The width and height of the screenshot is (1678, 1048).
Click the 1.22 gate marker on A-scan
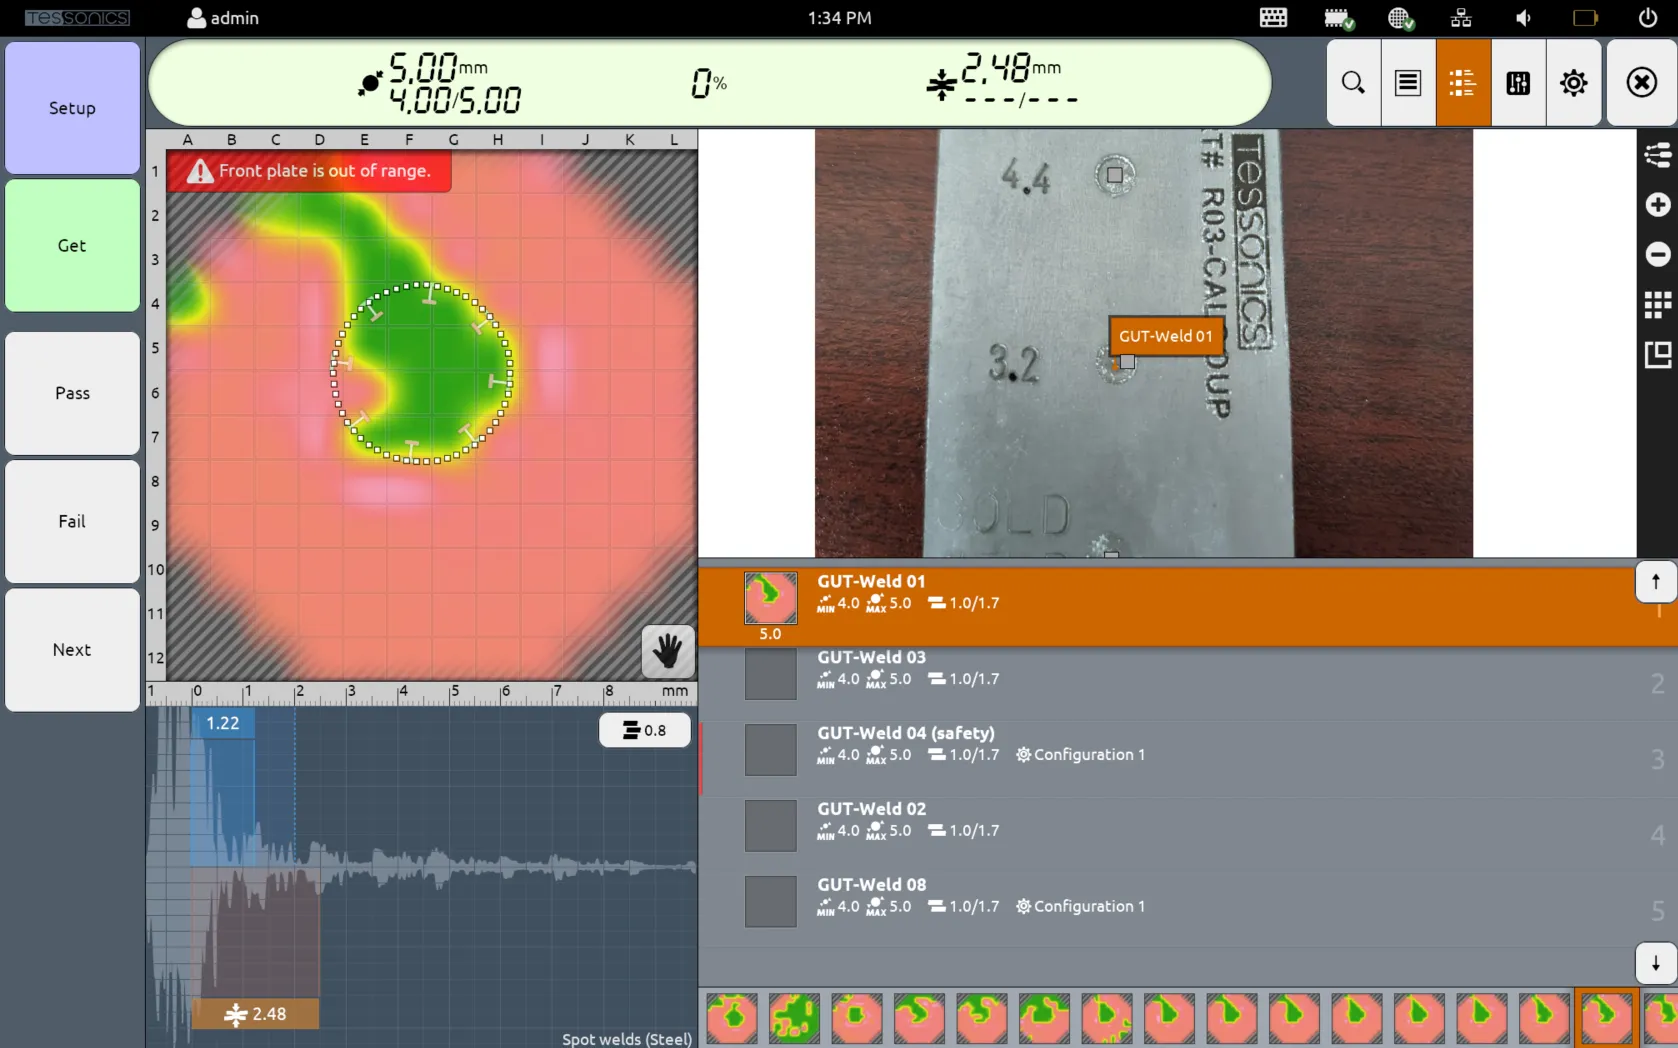pos(222,723)
